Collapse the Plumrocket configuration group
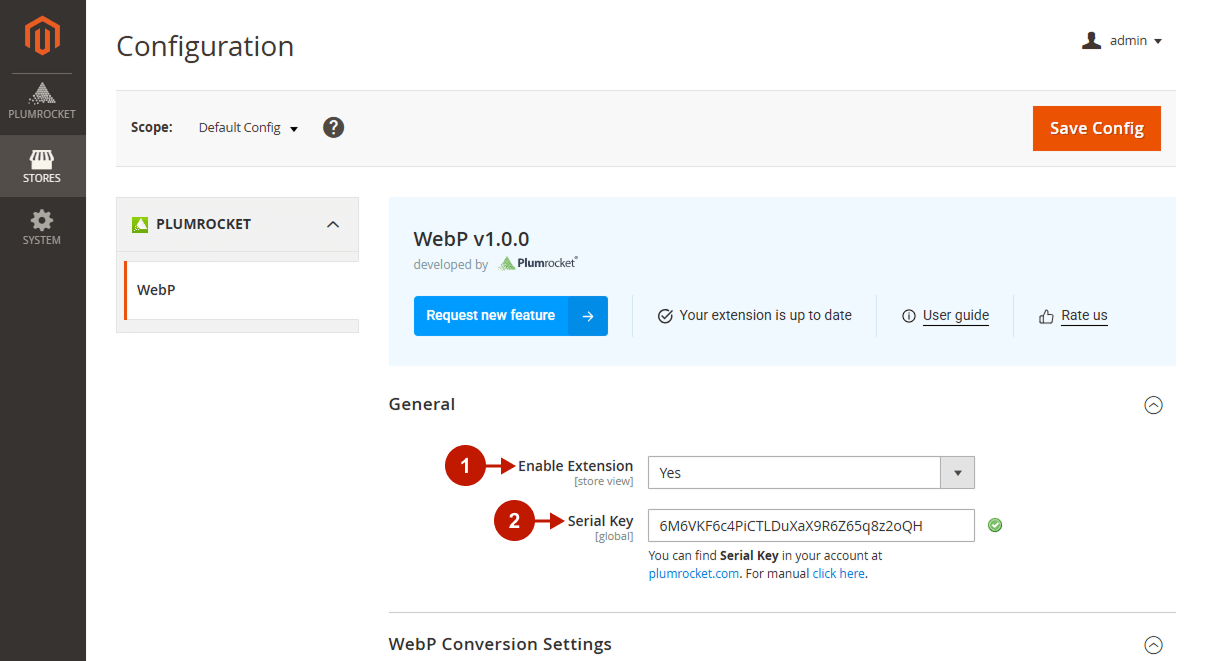 tap(333, 224)
